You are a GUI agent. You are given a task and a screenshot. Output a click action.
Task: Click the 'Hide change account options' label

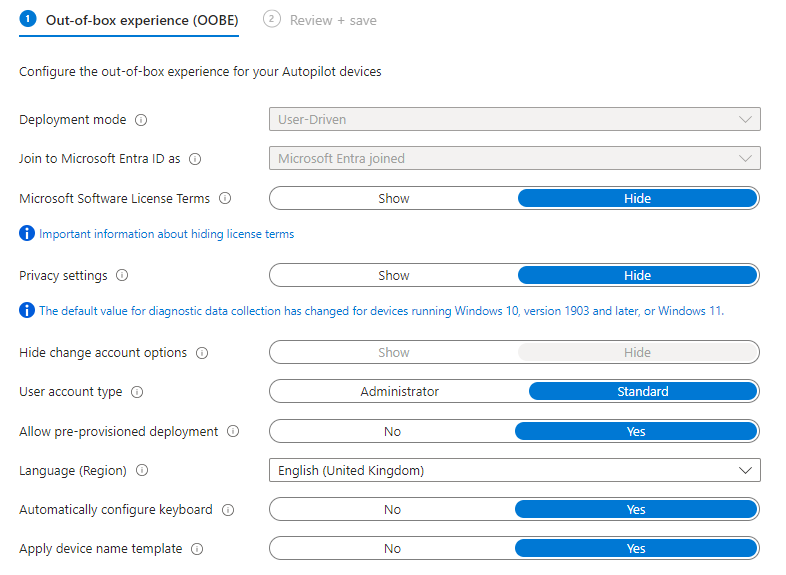click(103, 353)
